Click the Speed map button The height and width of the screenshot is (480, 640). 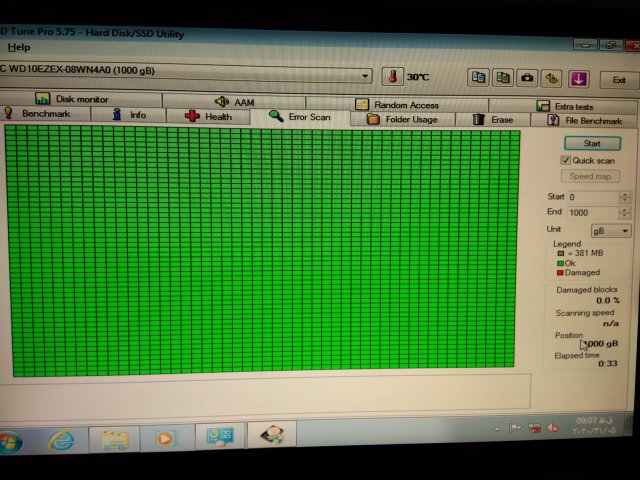click(x=590, y=176)
